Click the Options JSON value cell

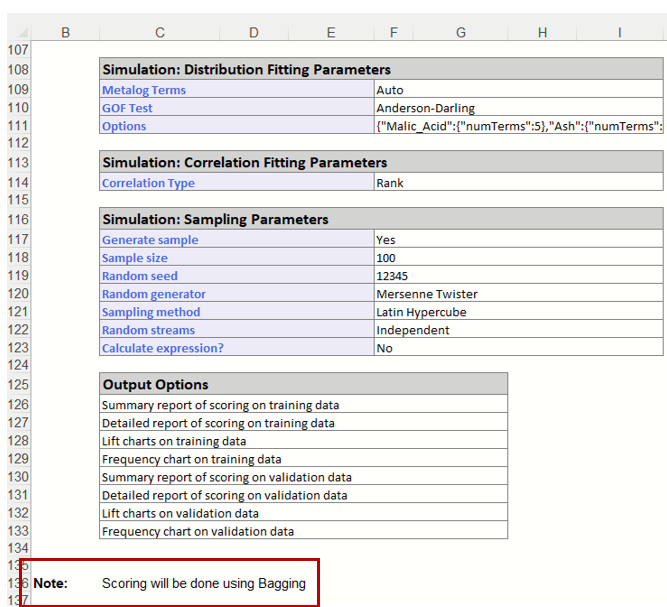pos(518,126)
